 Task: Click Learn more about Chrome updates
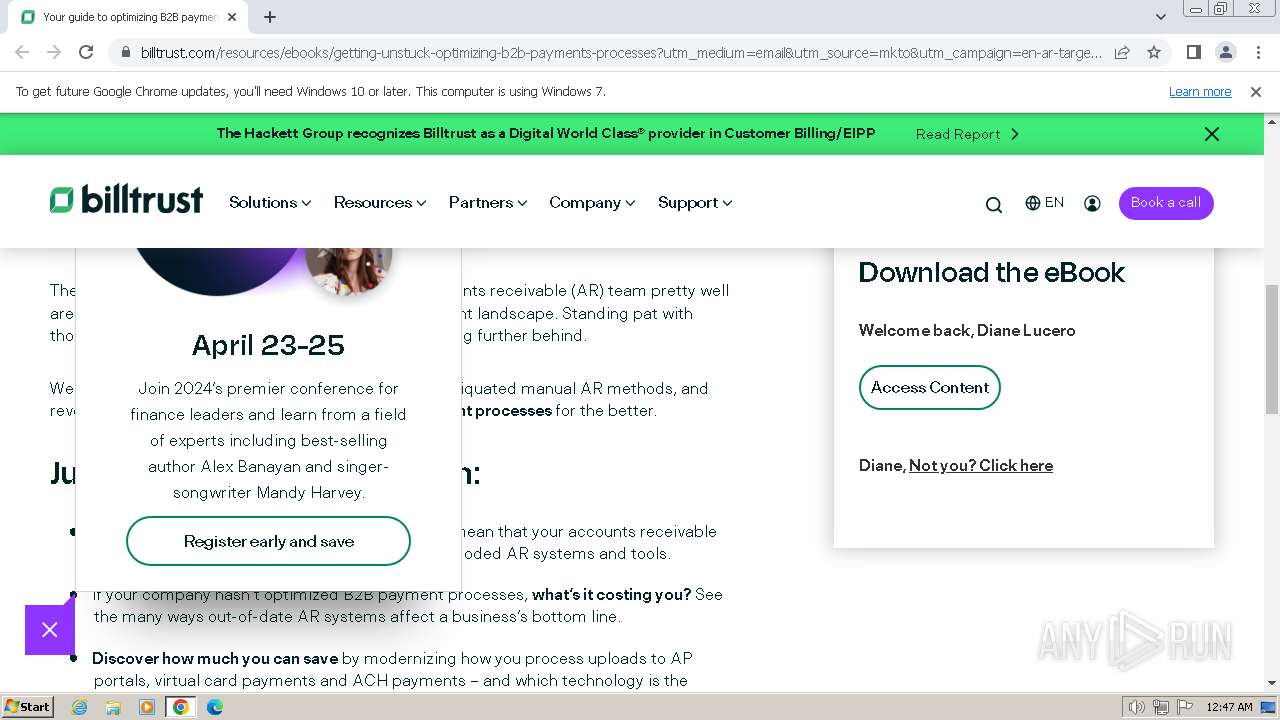1200,92
